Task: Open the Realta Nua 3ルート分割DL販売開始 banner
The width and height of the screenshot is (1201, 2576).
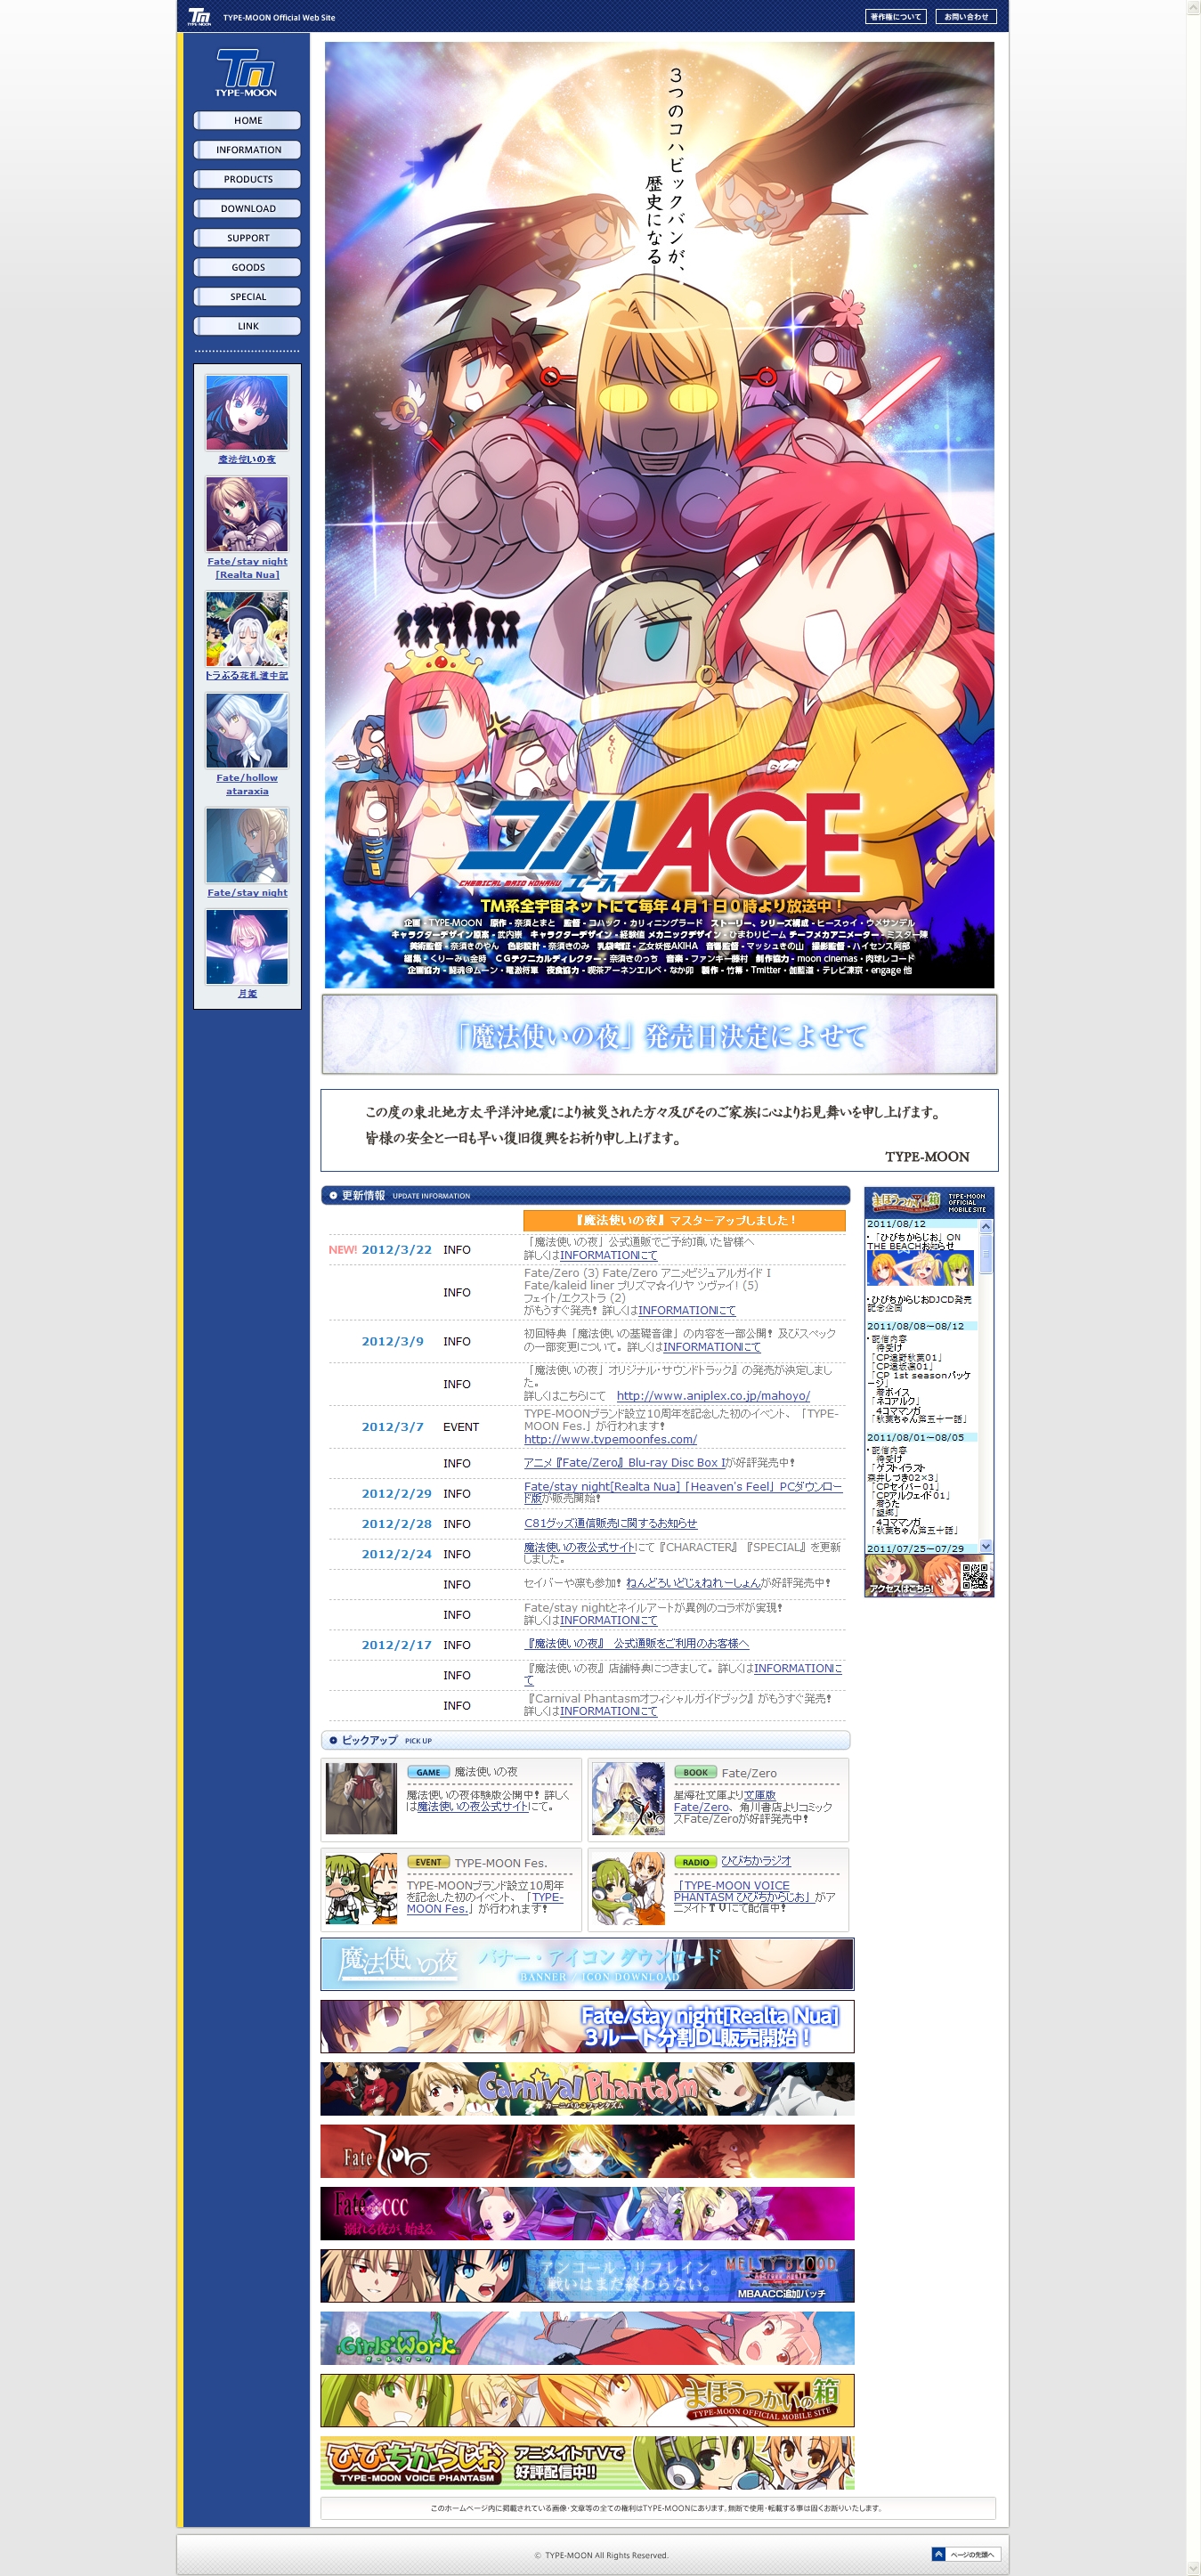Action: (x=587, y=2026)
